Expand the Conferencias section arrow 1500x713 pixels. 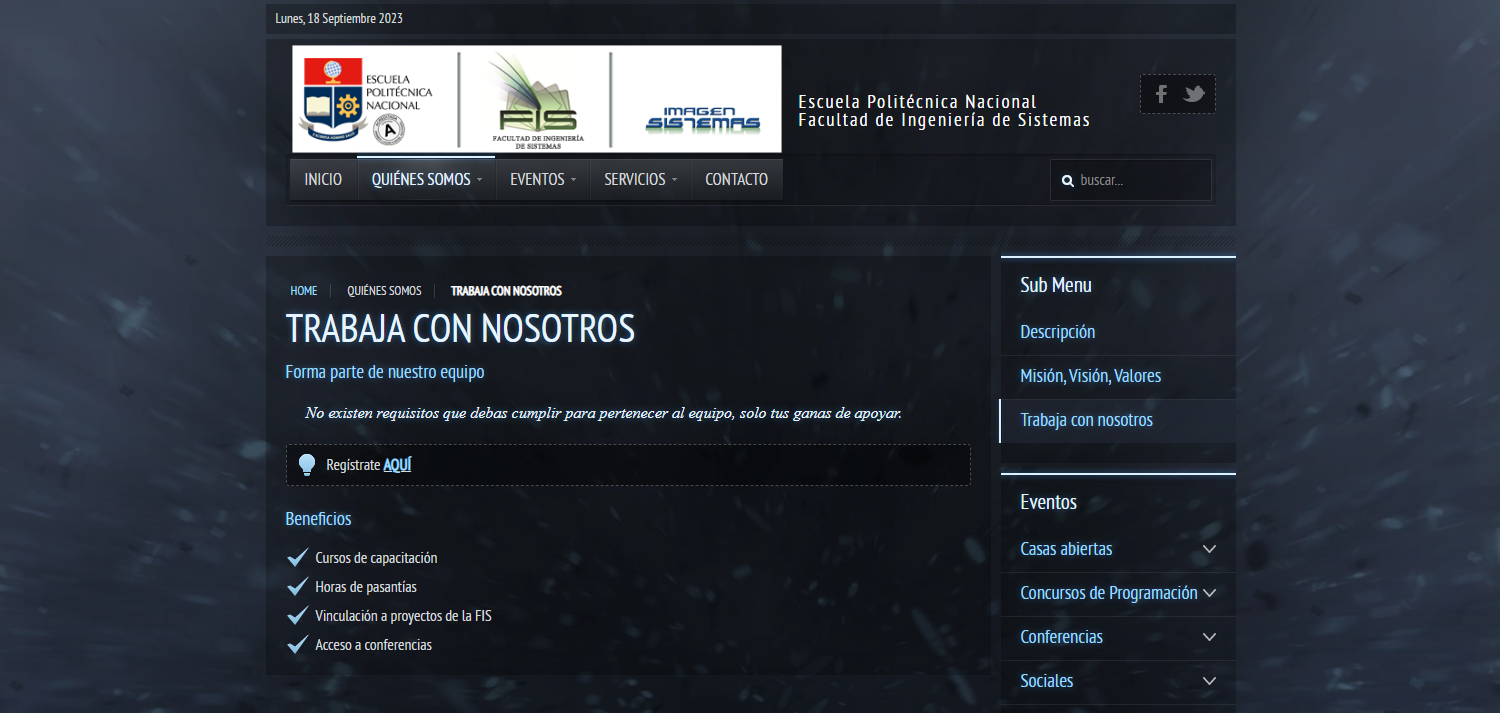(x=1209, y=637)
